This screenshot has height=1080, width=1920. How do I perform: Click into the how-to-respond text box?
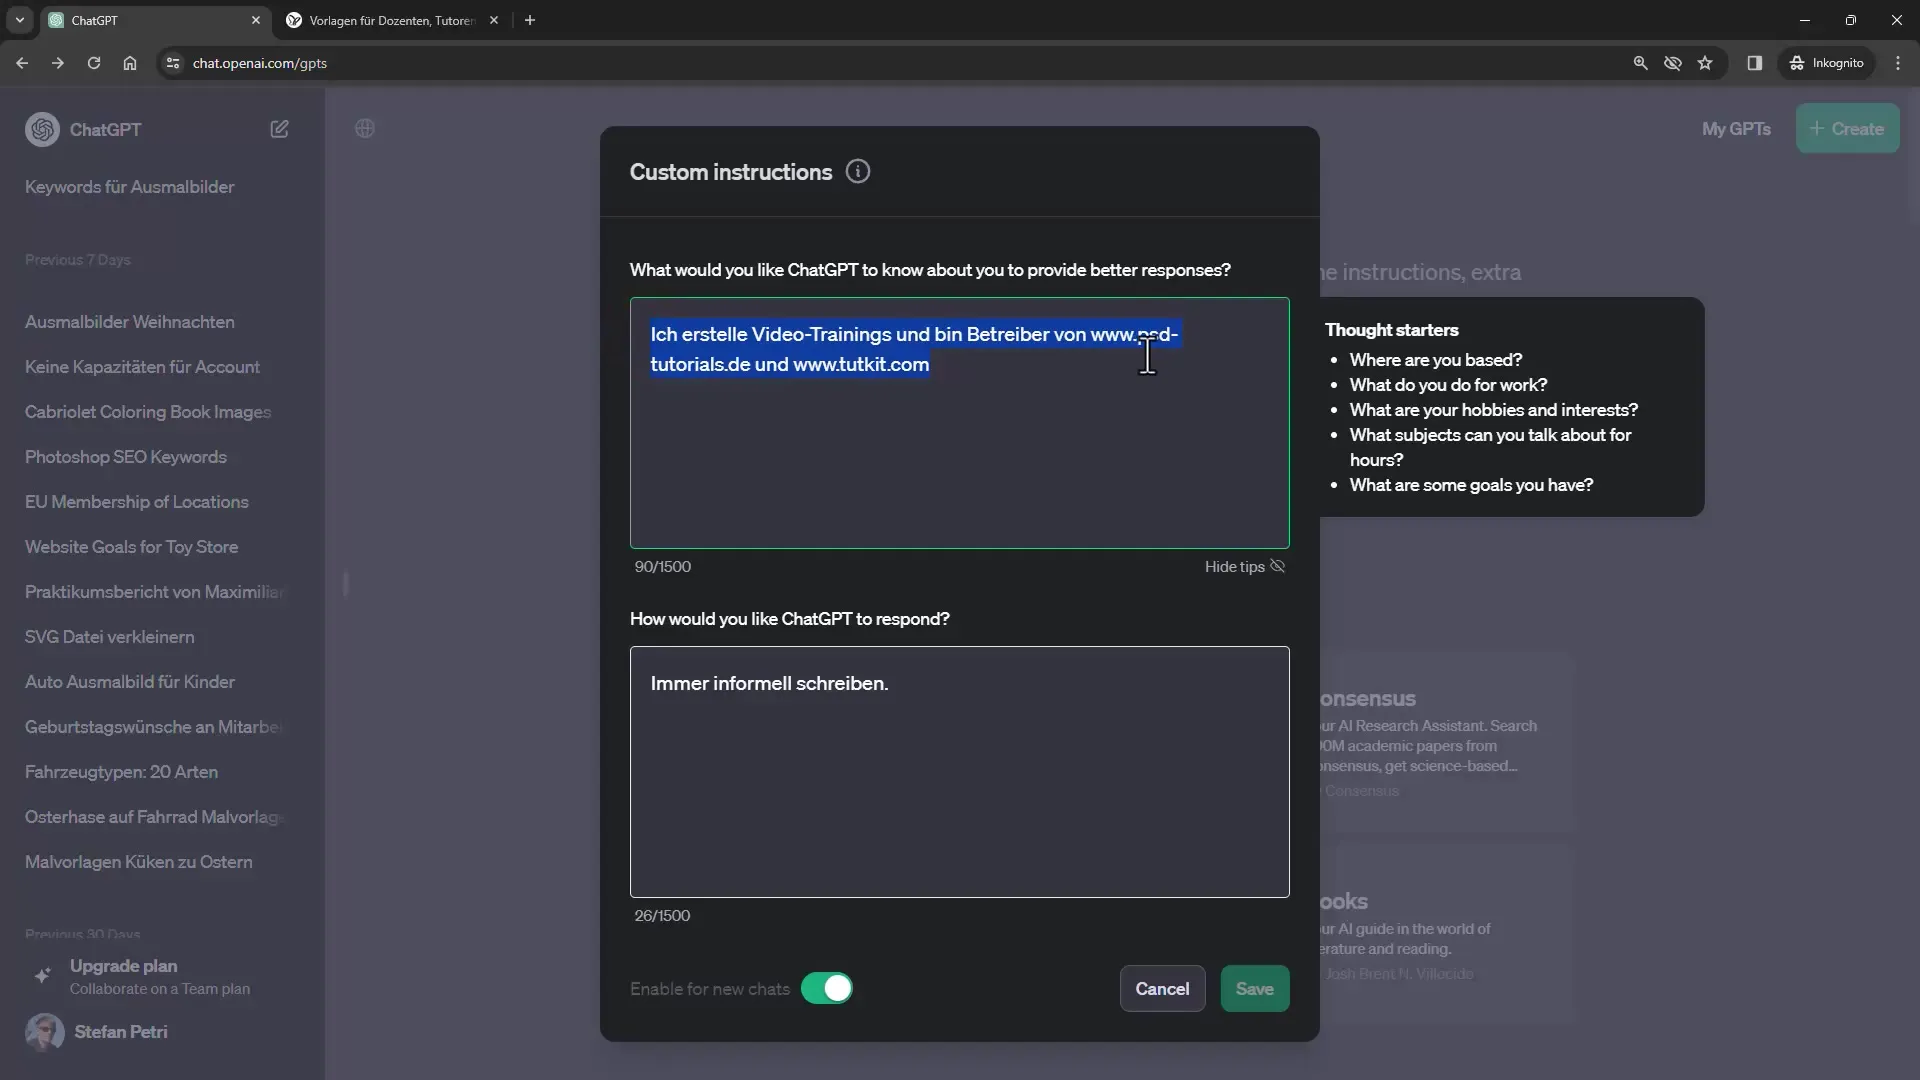pyautogui.click(x=959, y=772)
